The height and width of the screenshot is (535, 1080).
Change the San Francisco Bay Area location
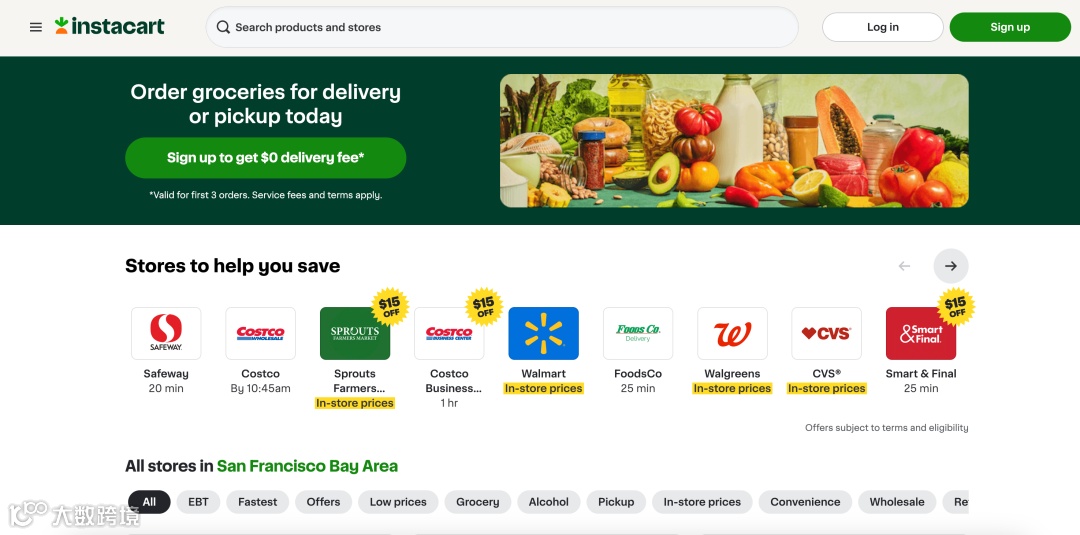[x=307, y=466]
